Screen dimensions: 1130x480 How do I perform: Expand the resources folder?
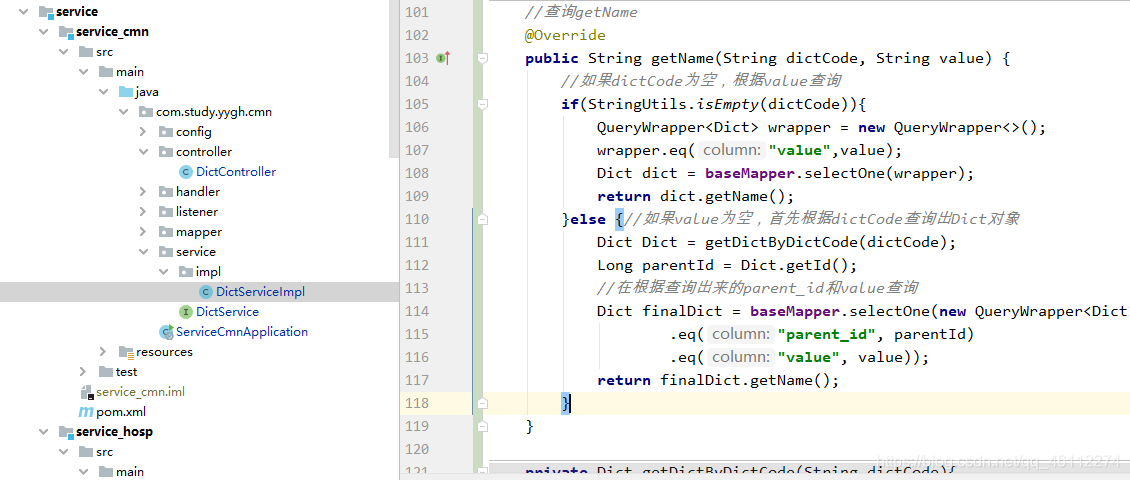tap(104, 352)
